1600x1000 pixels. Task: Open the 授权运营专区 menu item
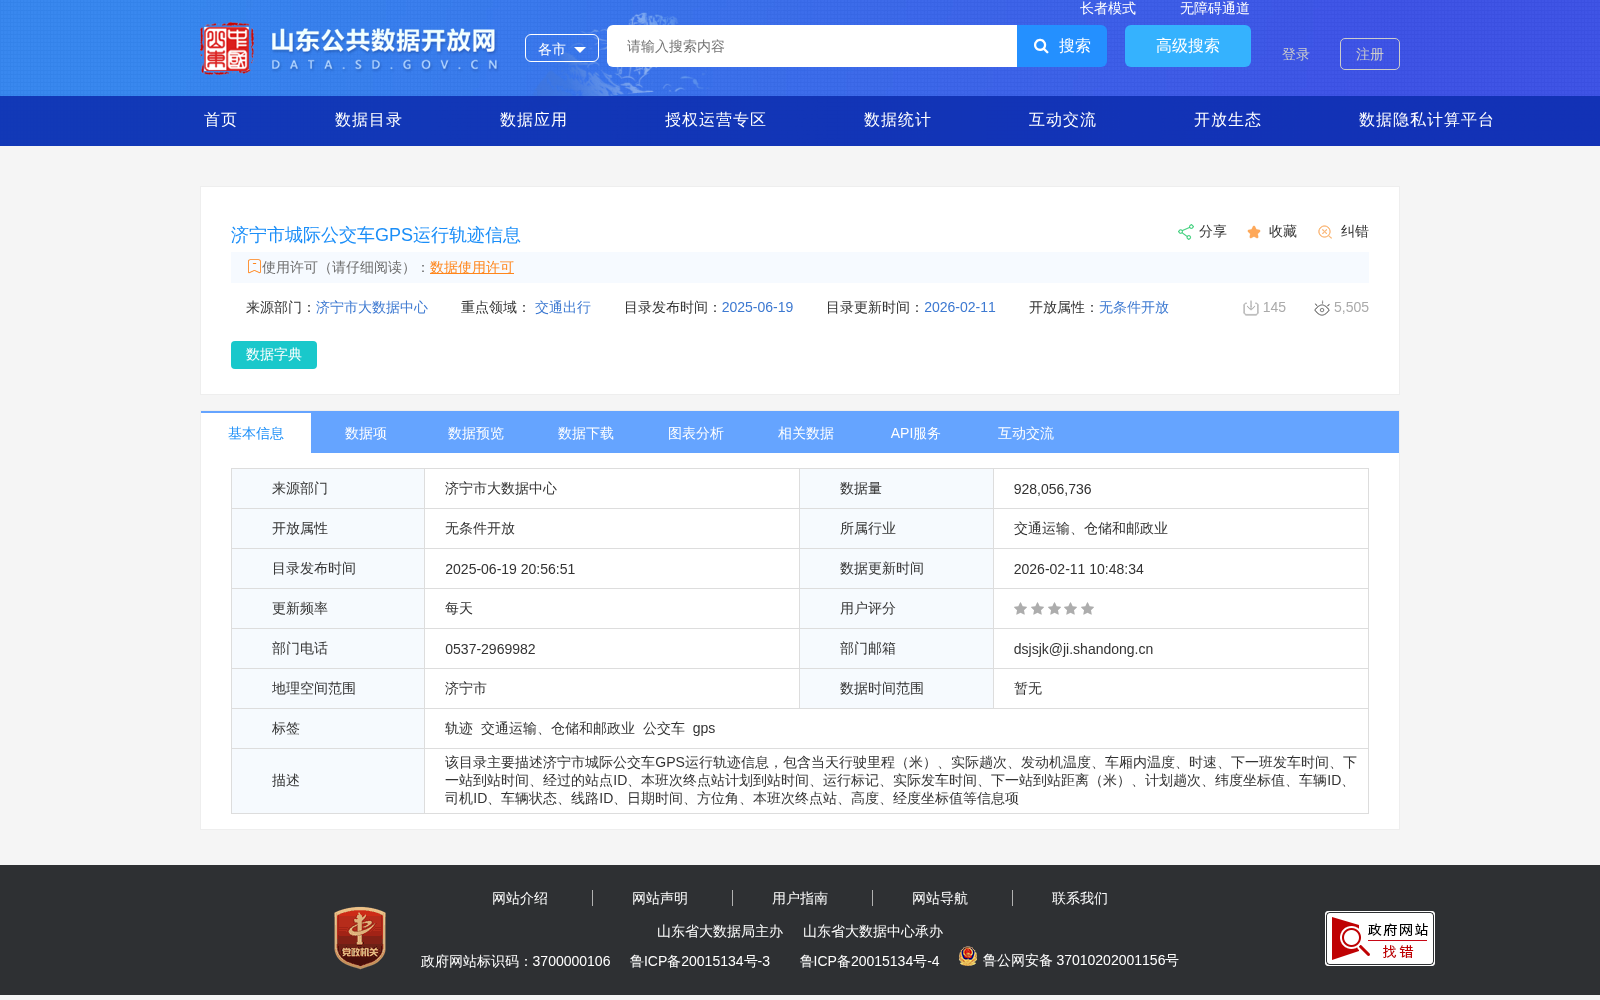715,120
